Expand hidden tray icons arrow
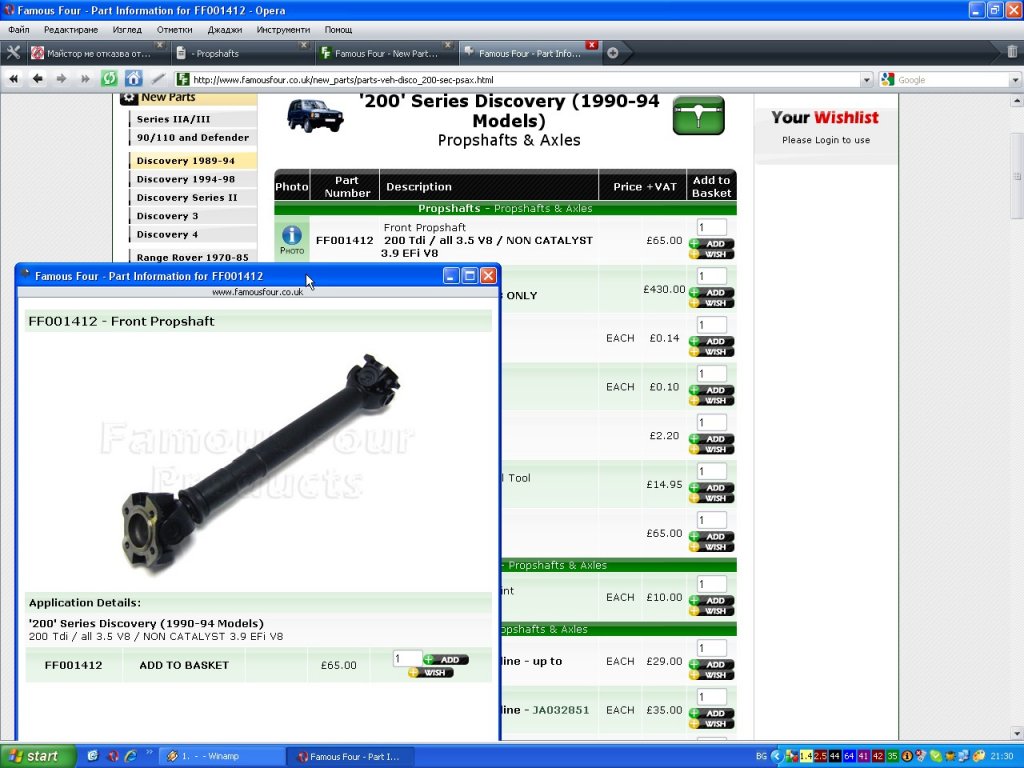Screen dimensions: 1024x768 click(776, 756)
